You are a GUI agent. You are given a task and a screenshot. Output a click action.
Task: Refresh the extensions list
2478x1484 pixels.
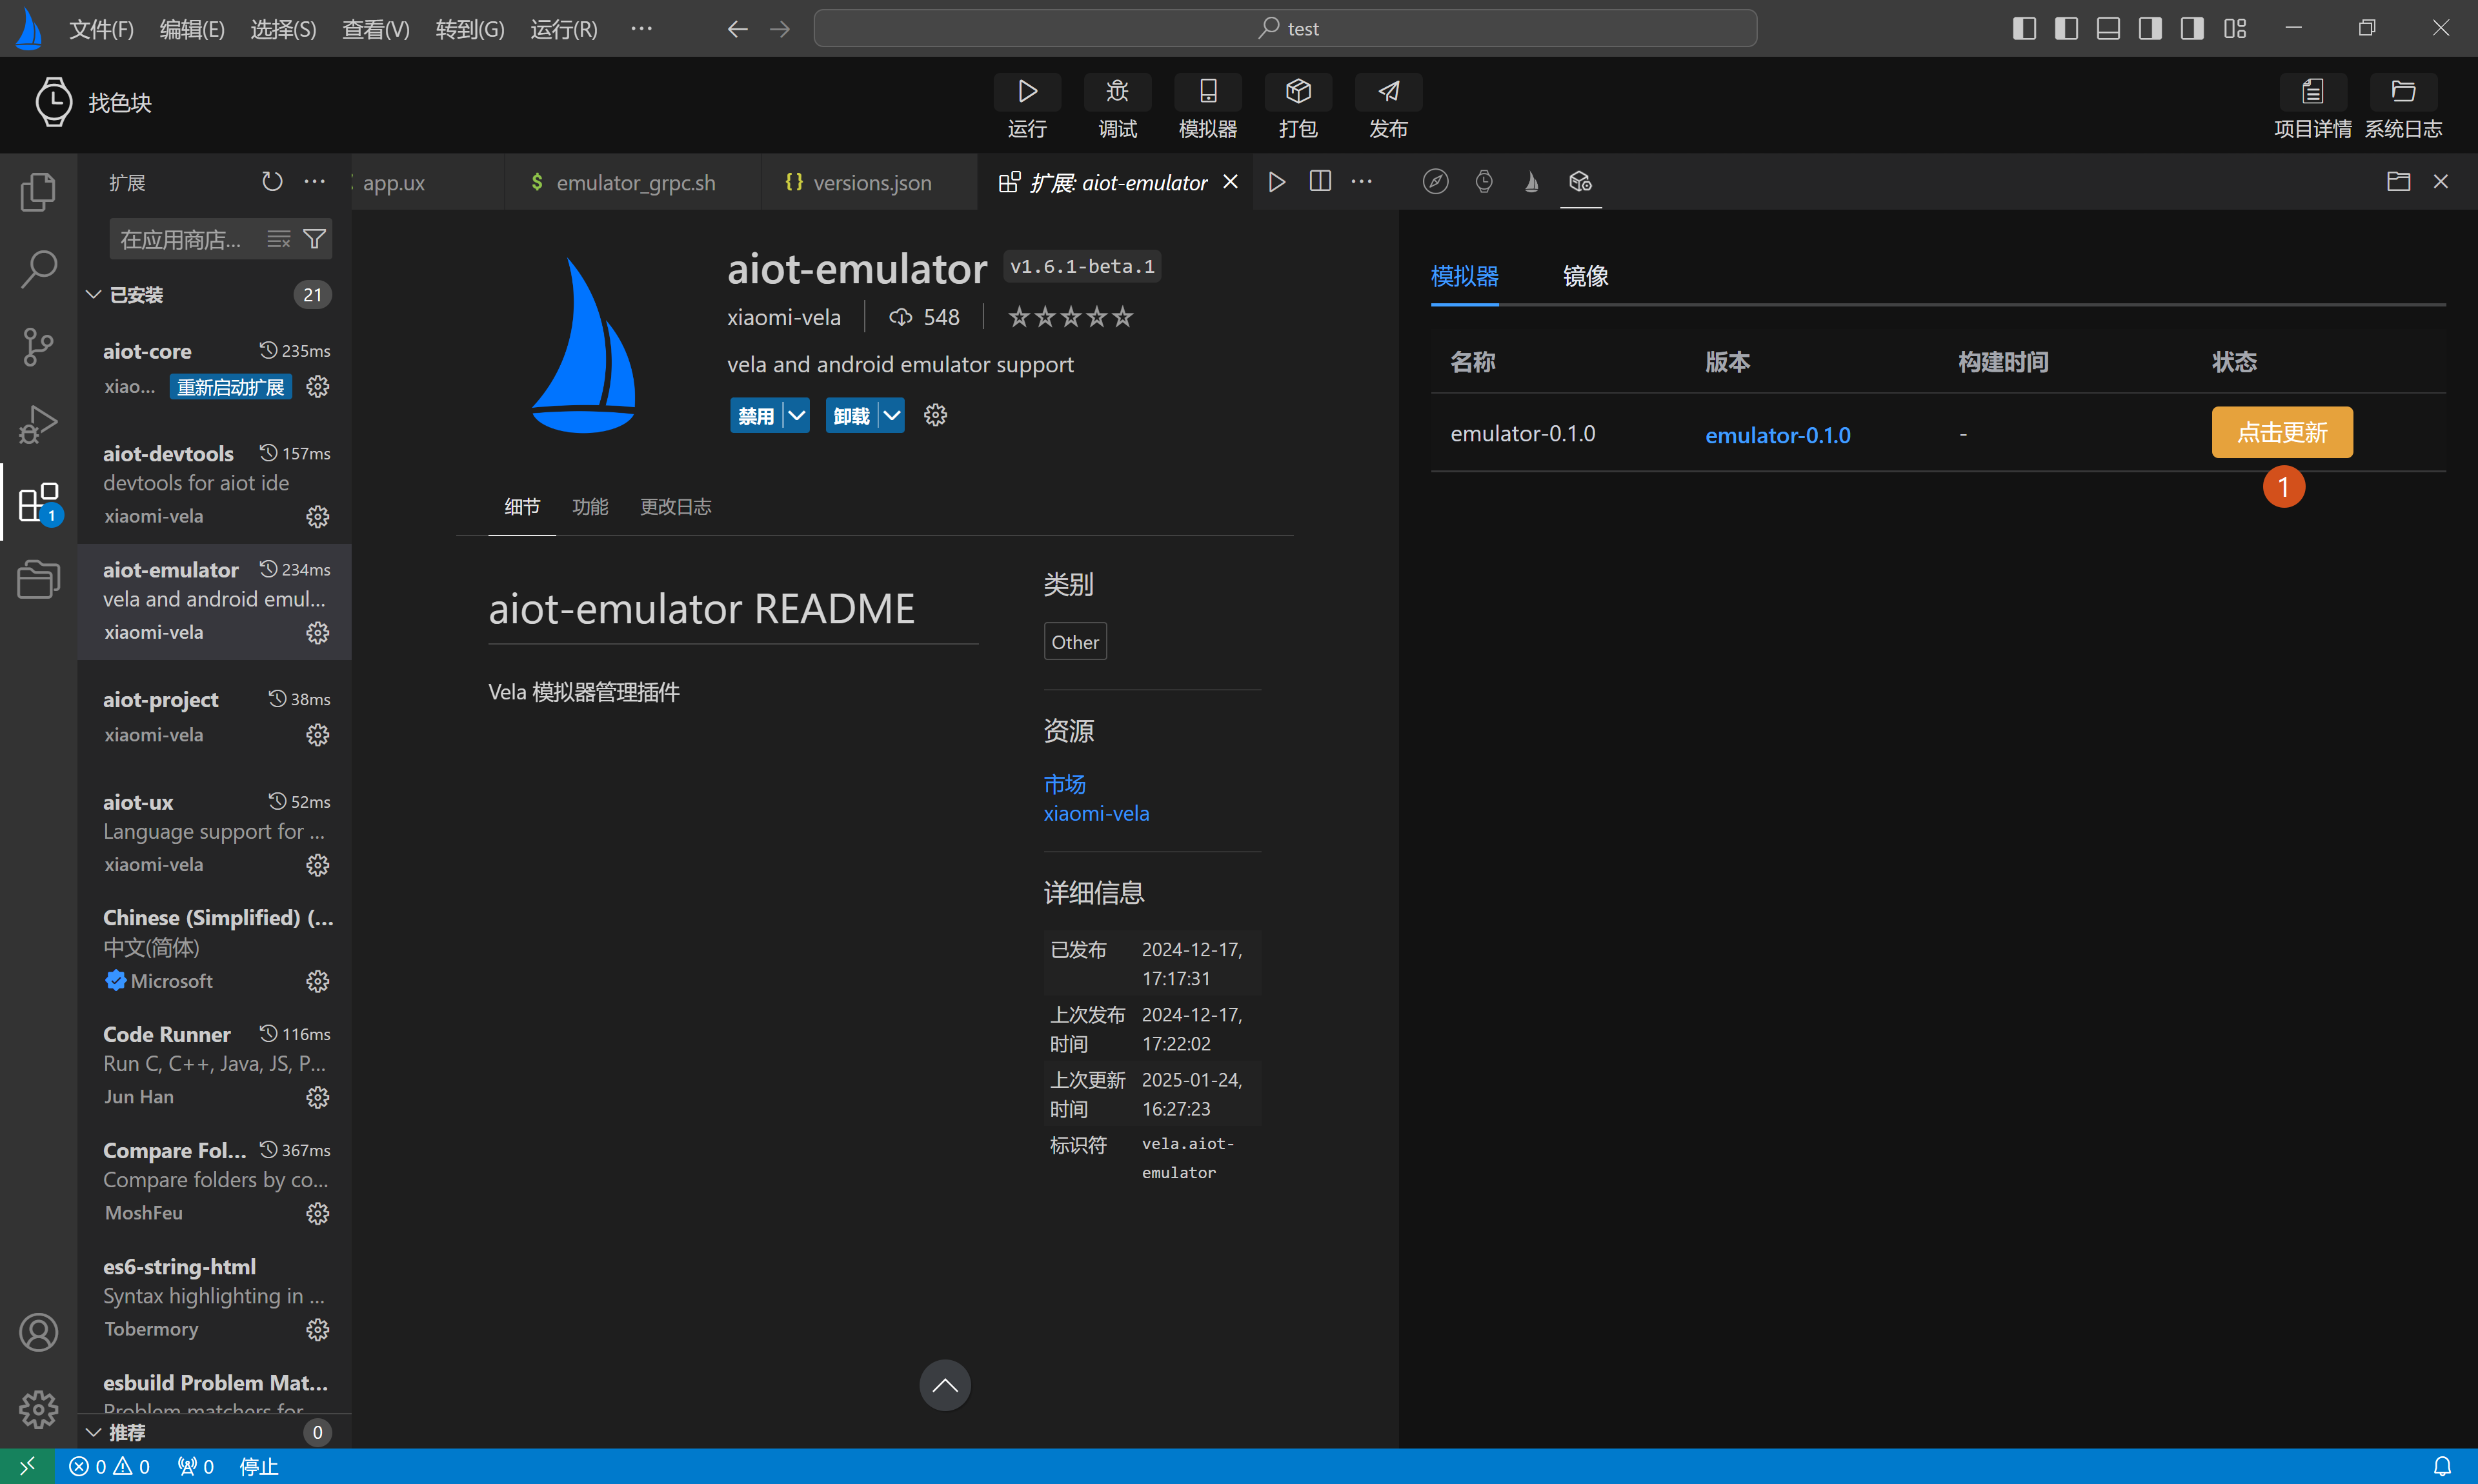272,182
